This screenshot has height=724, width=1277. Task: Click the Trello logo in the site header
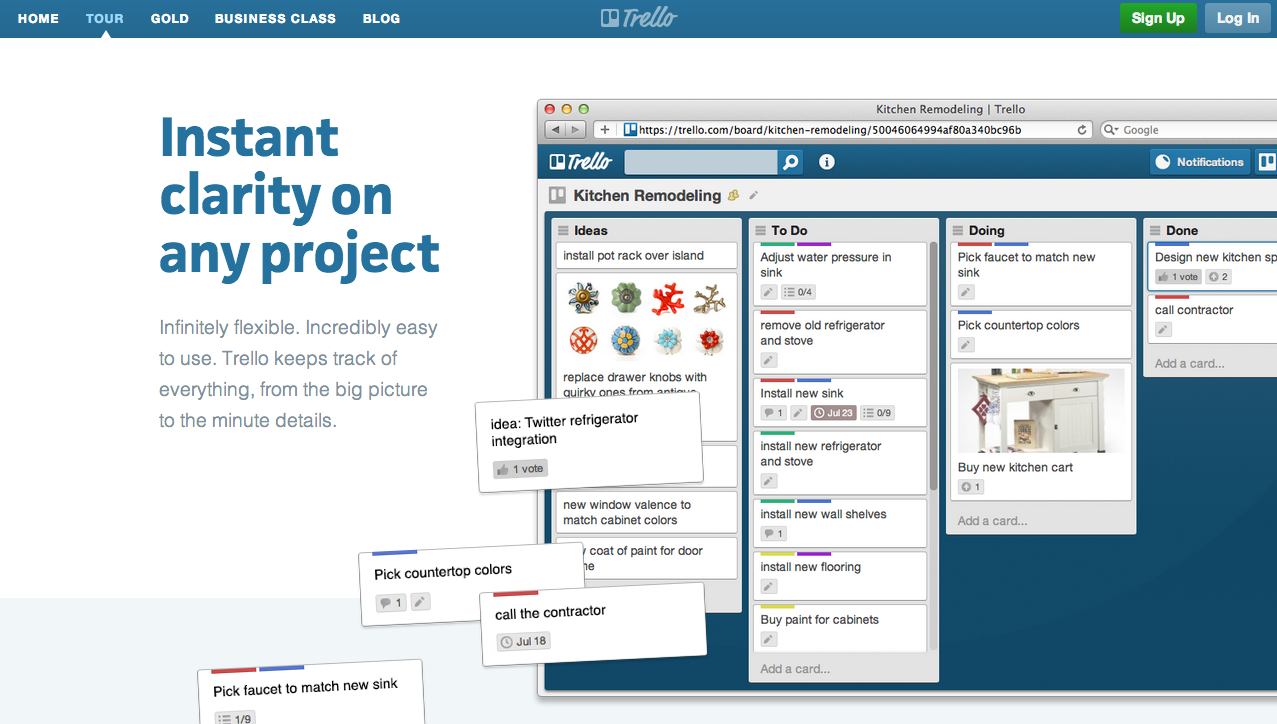(638, 18)
